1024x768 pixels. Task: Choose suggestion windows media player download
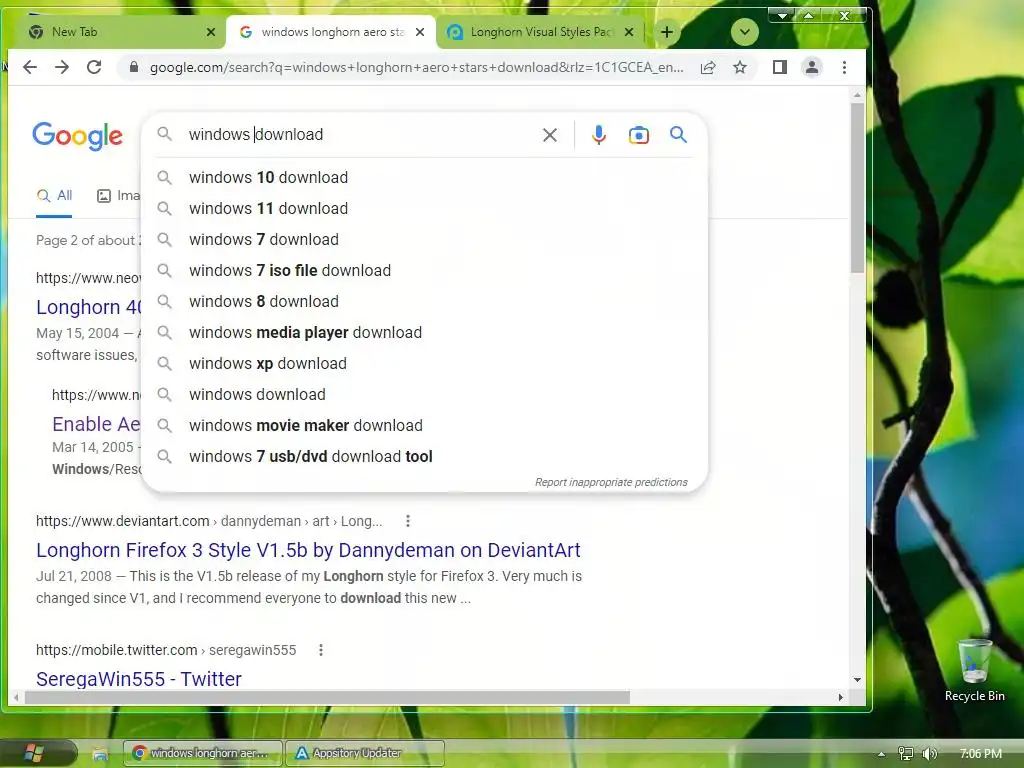click(424, 332)
